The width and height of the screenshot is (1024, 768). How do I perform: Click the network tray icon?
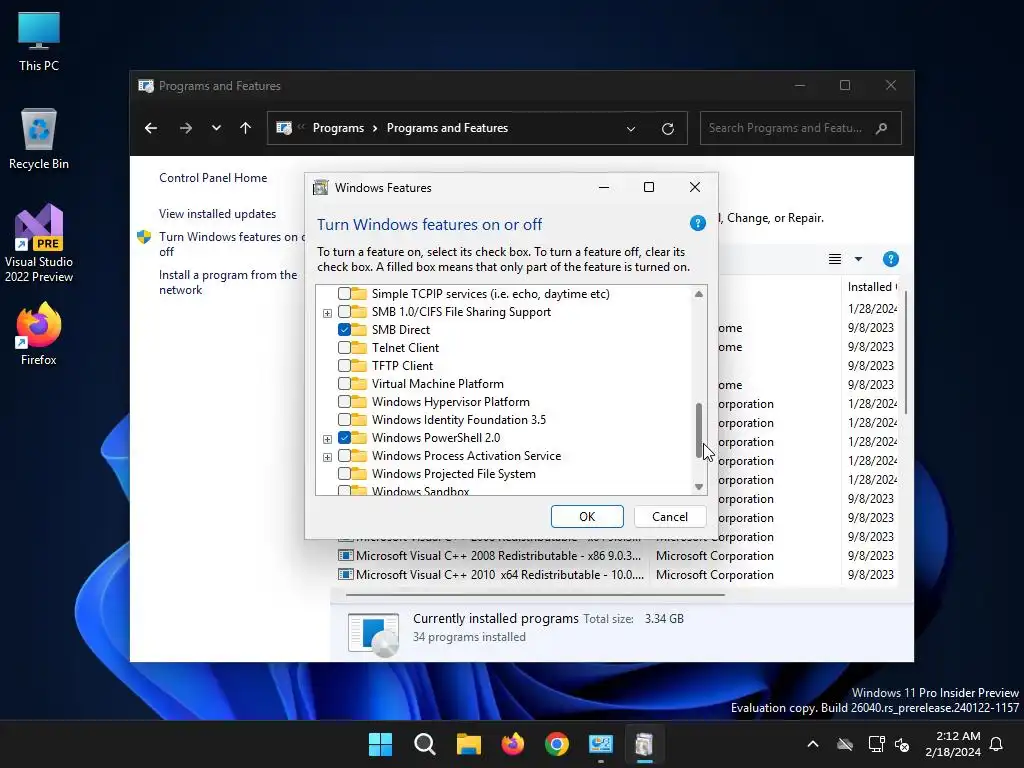point(876,744)
